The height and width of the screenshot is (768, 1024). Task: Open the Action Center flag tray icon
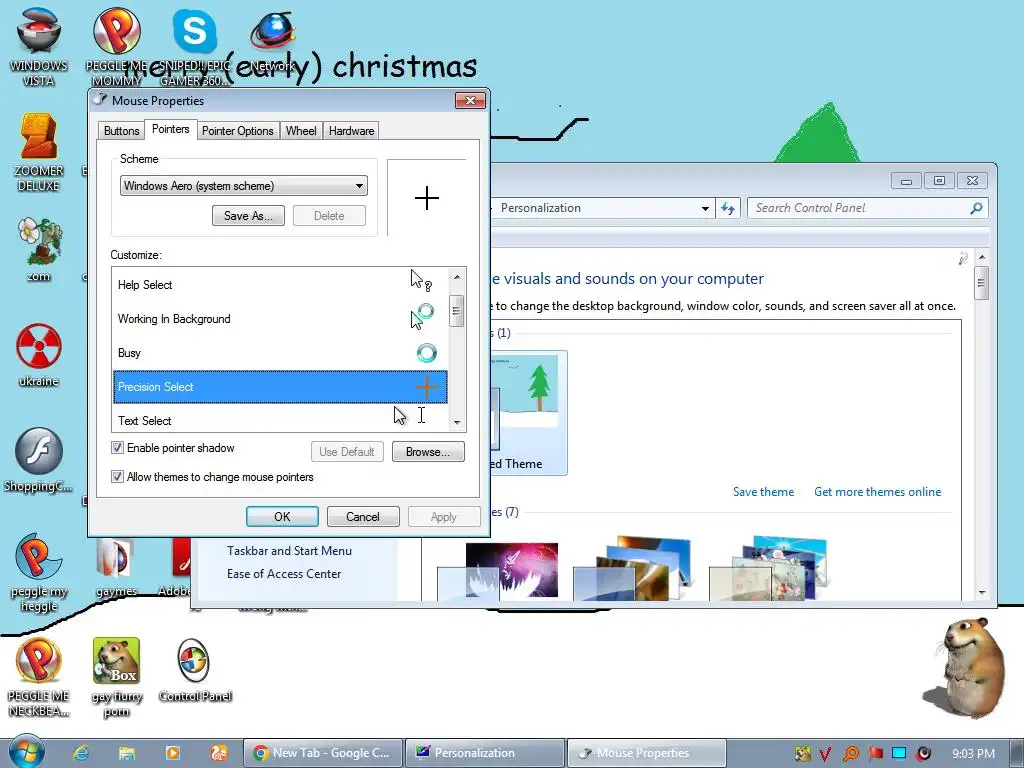pyautogui.click(x=876, y=754)
